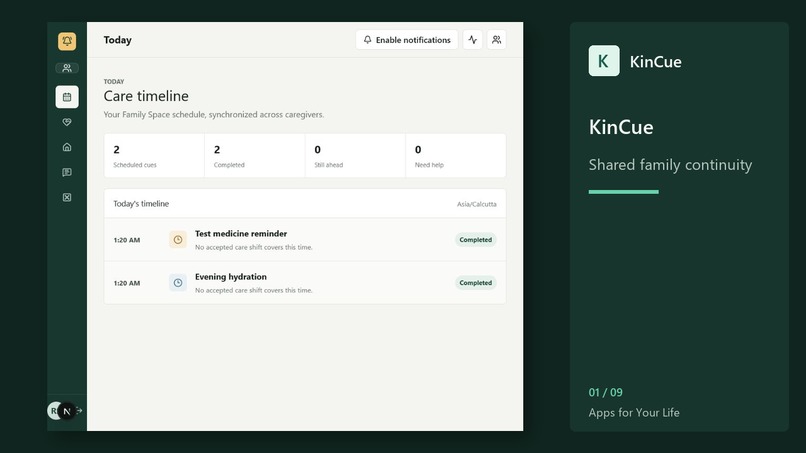The height and width of the screenshot is (453, 806).
Task: Click the crossed-box sidebar icon
Action: point(67,197)
